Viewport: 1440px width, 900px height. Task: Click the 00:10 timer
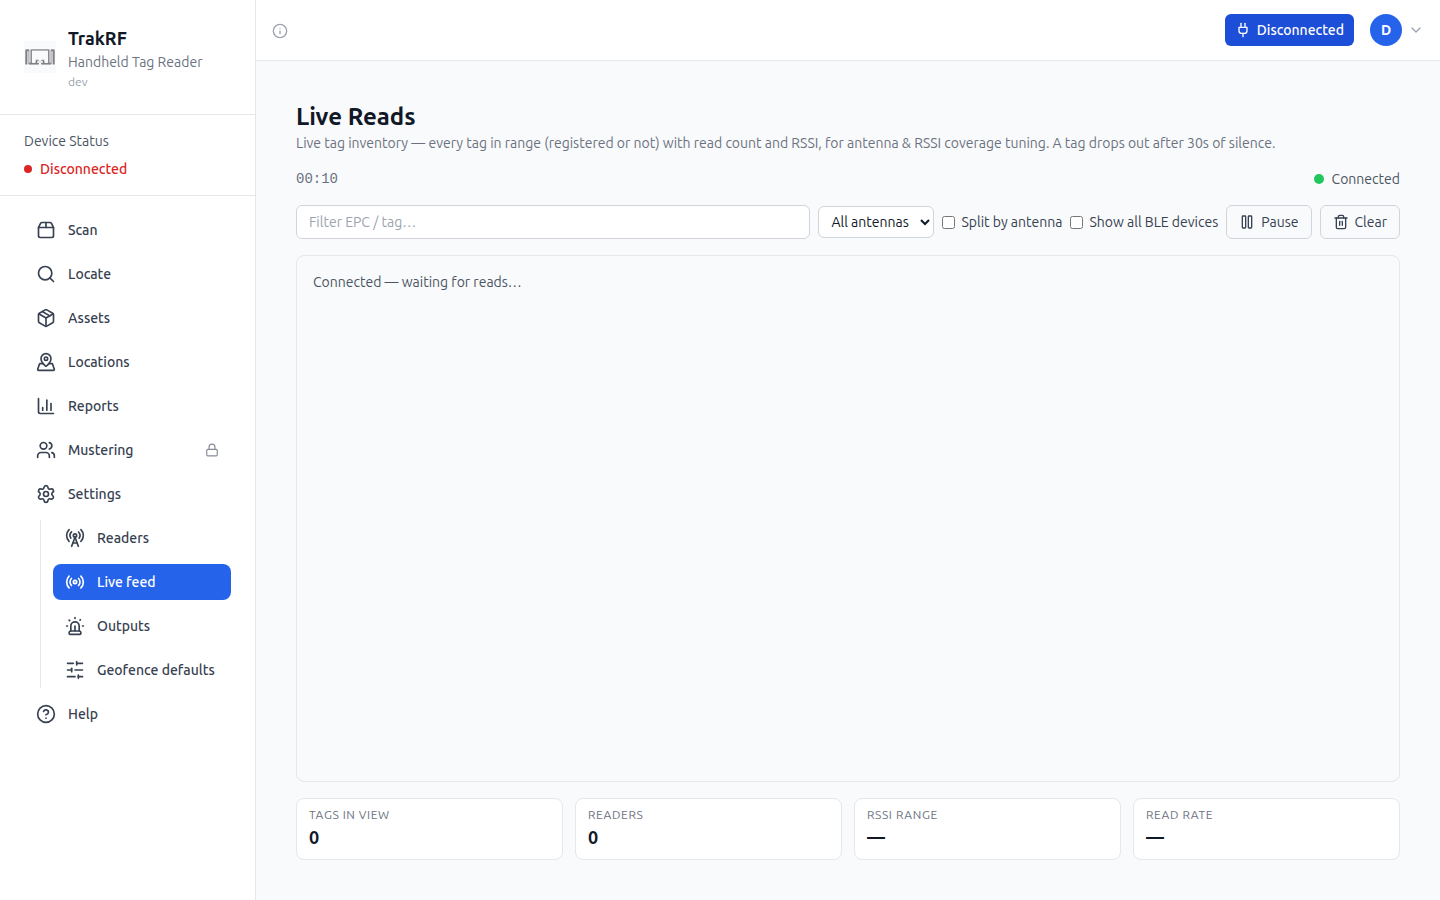(x=317, y=178)
